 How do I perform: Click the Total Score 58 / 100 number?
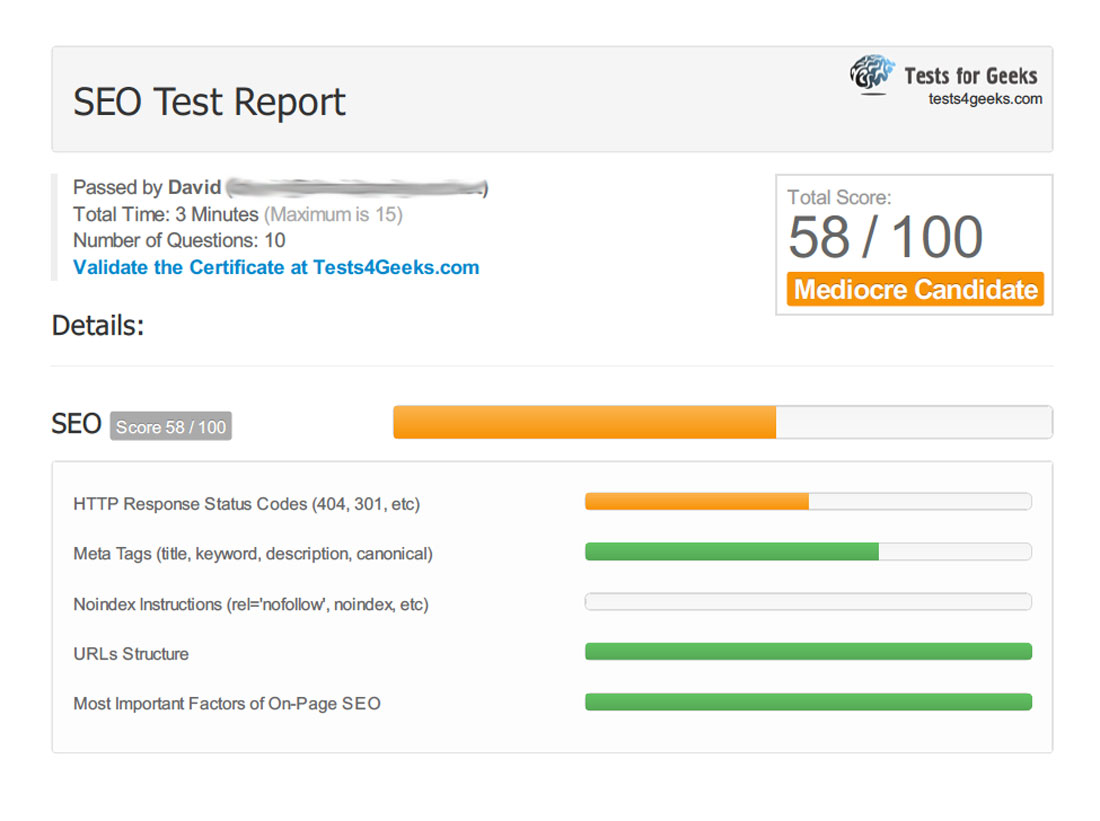coord(885,237)
